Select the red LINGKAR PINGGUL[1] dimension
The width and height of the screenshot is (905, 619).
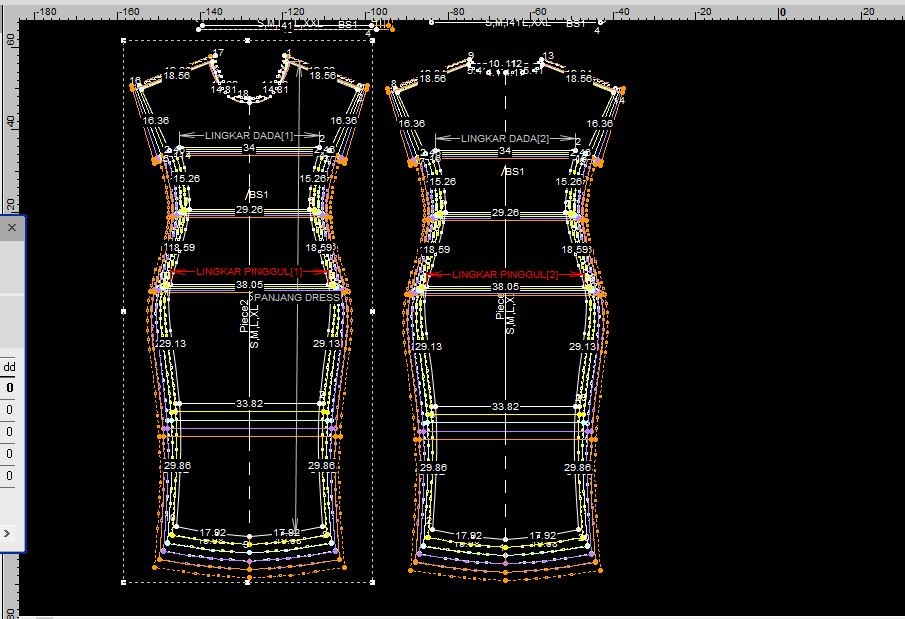point(249,271)
